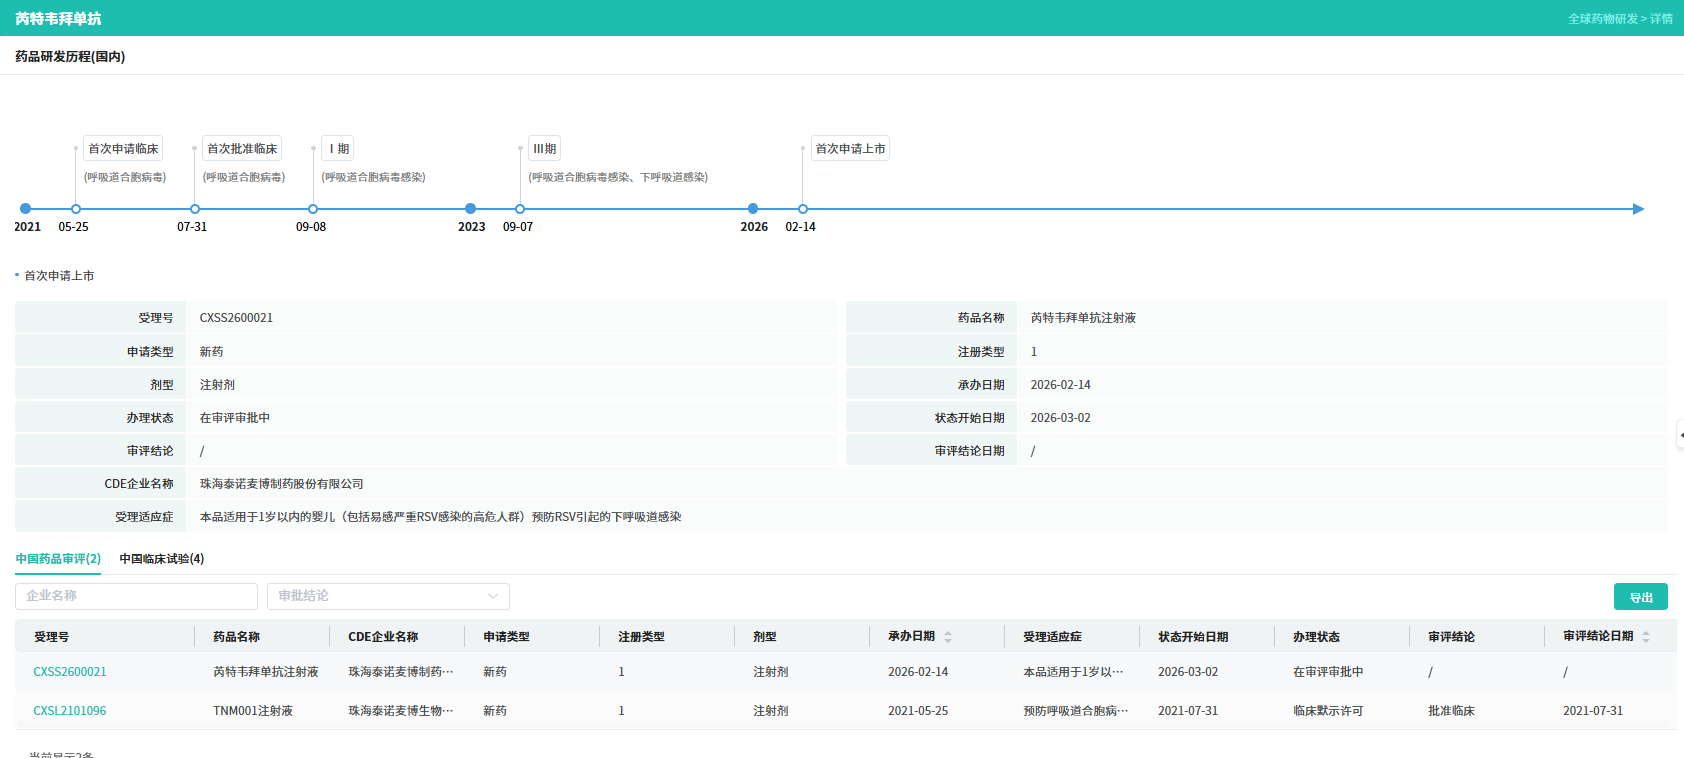
Task: Click the 药品研发历程(国内) section heading
Action: [70, 57]
